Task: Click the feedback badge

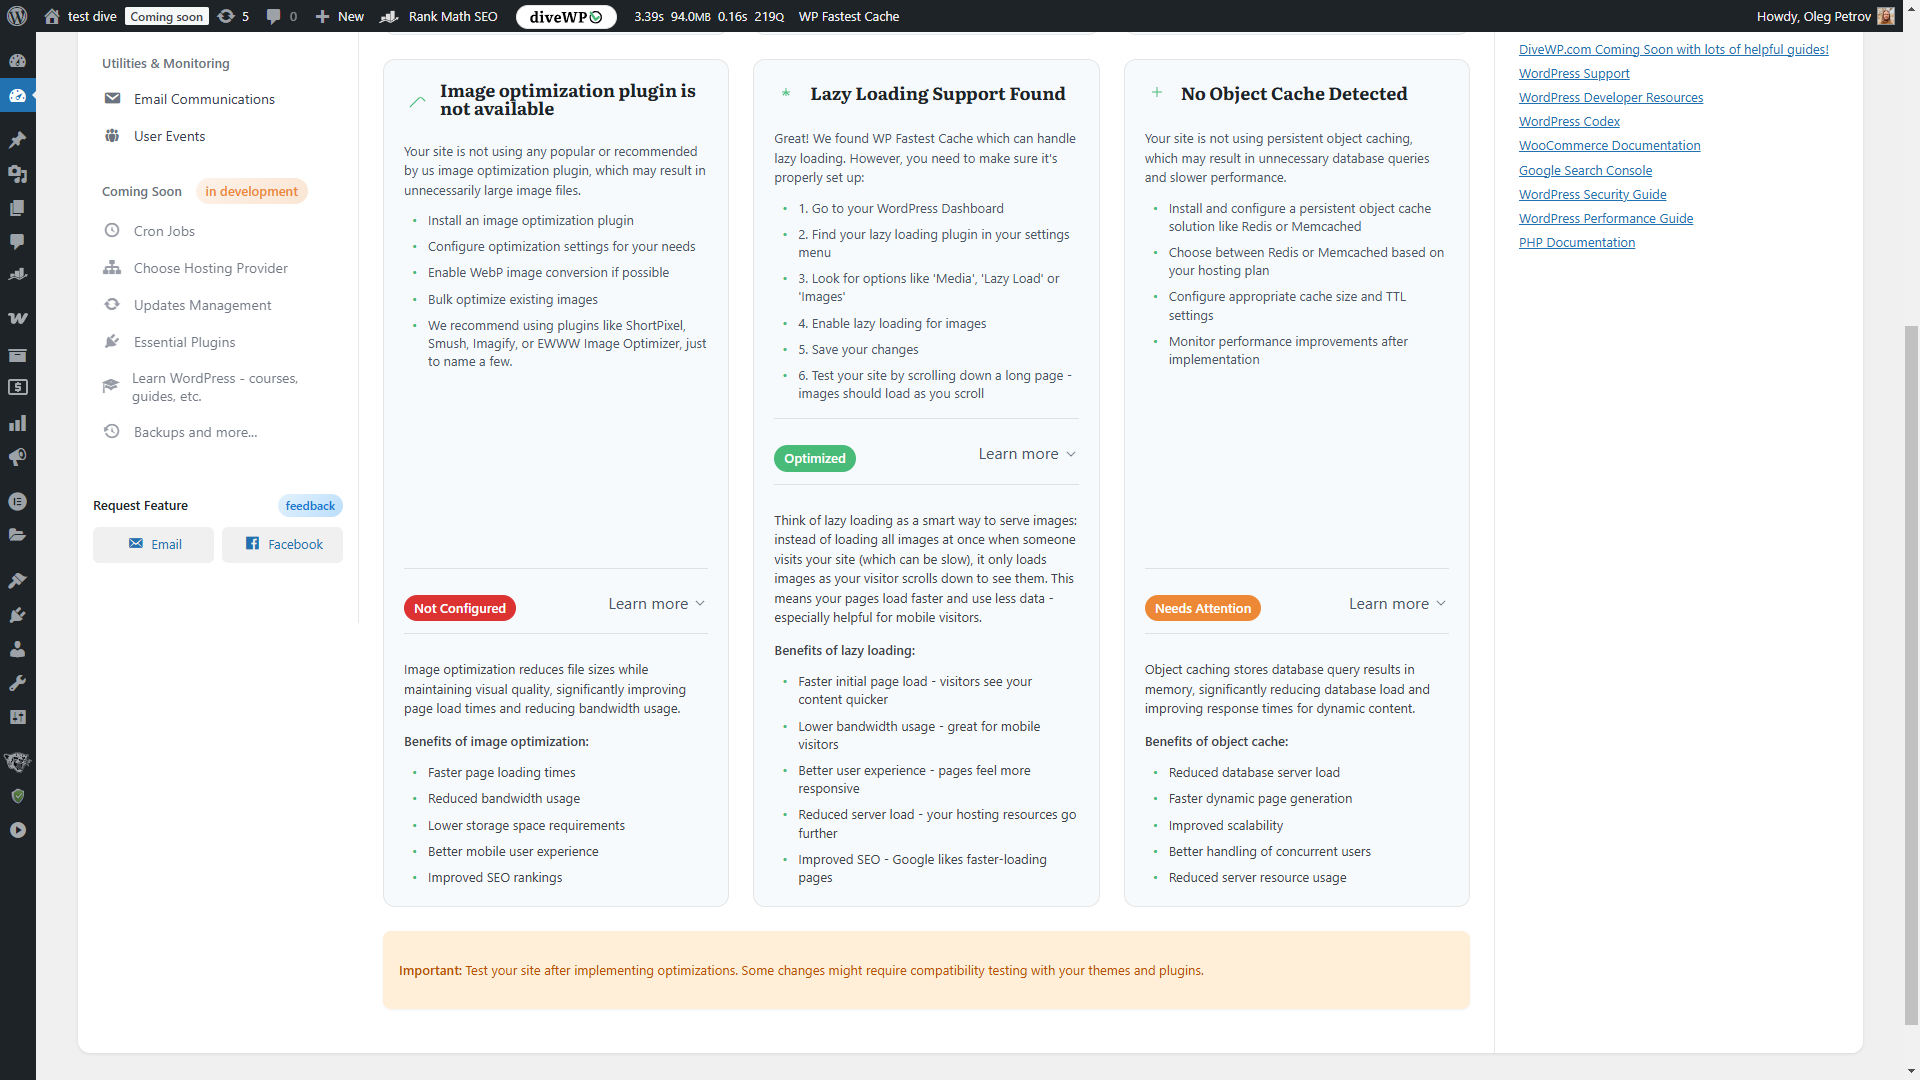Action: click(310, 506)
